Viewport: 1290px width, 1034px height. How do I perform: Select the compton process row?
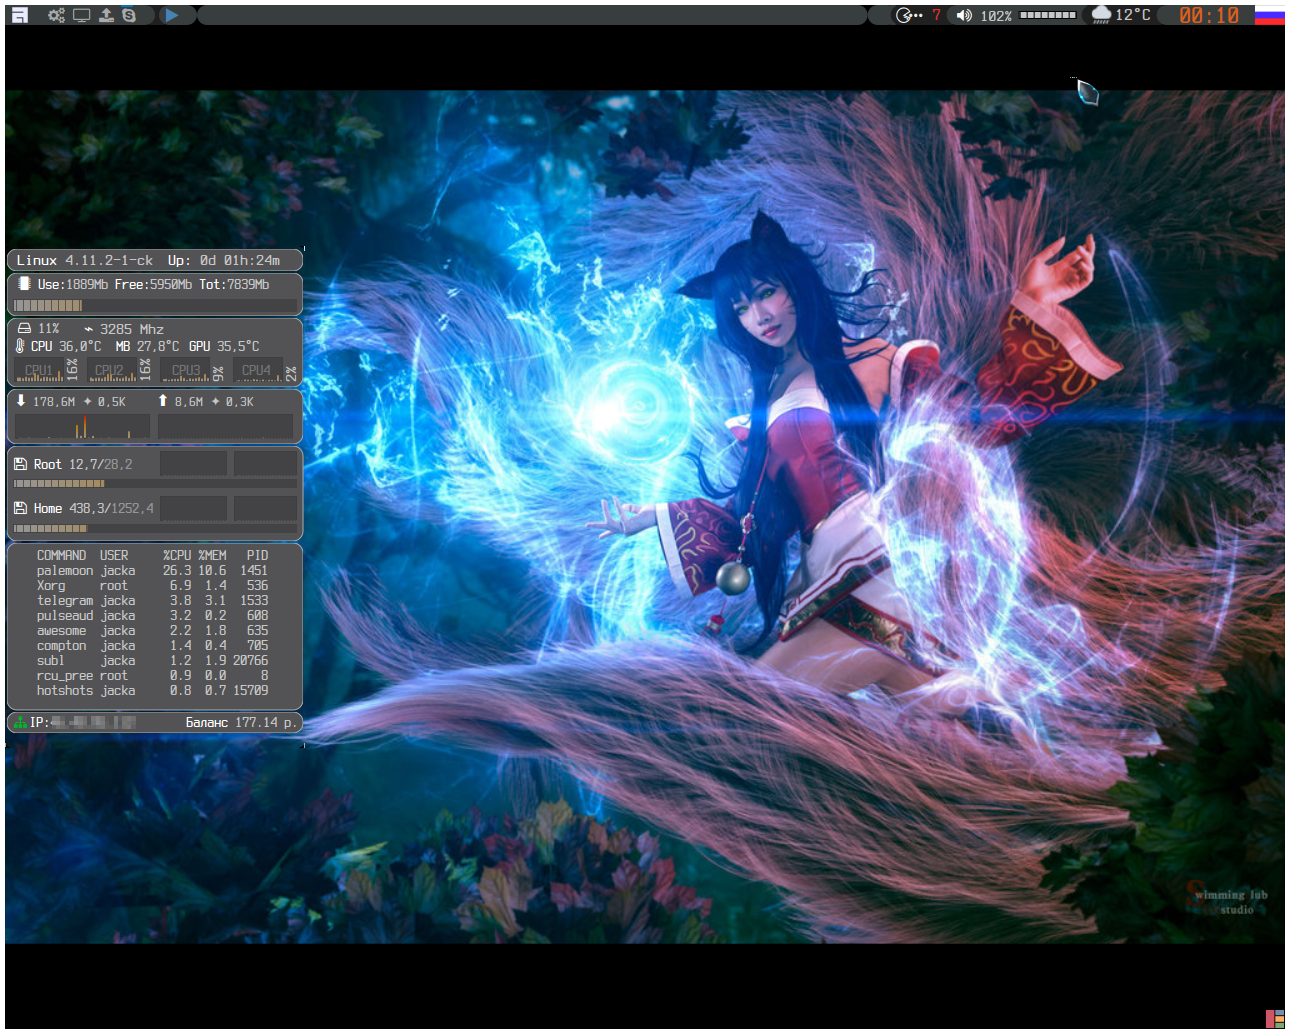click(152, 646)
